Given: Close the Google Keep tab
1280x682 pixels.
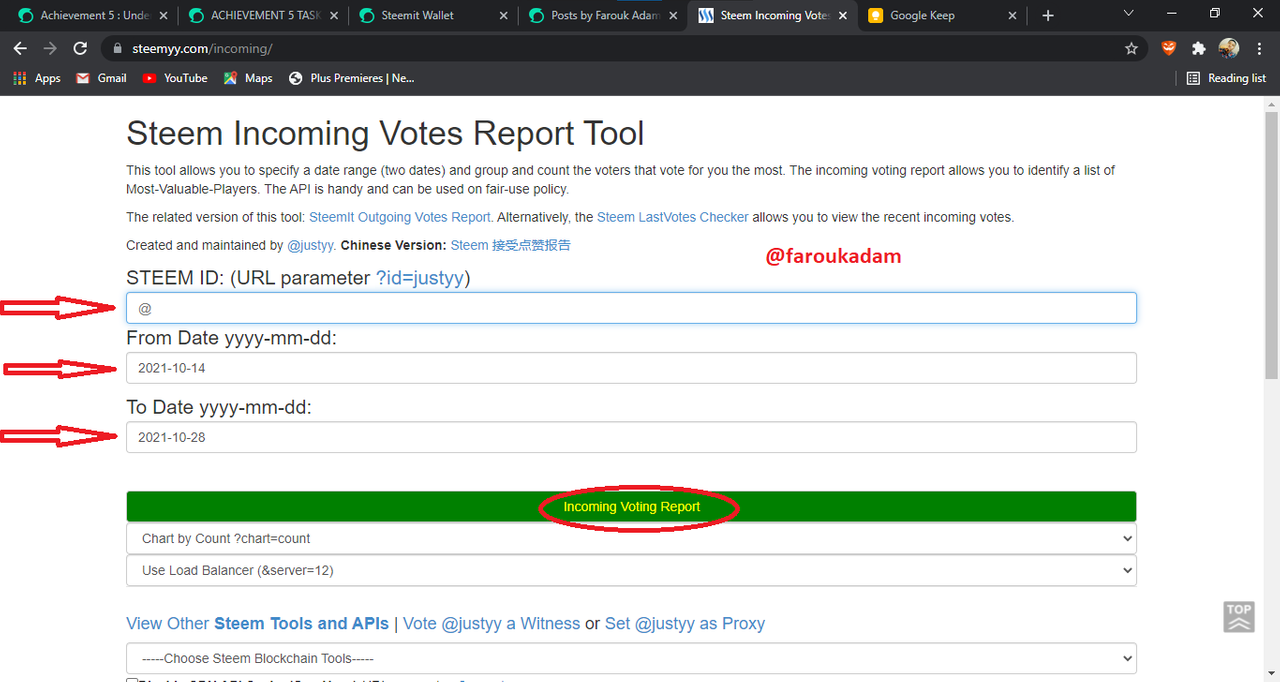Looking at the screenshot, I should (1012, 16).
